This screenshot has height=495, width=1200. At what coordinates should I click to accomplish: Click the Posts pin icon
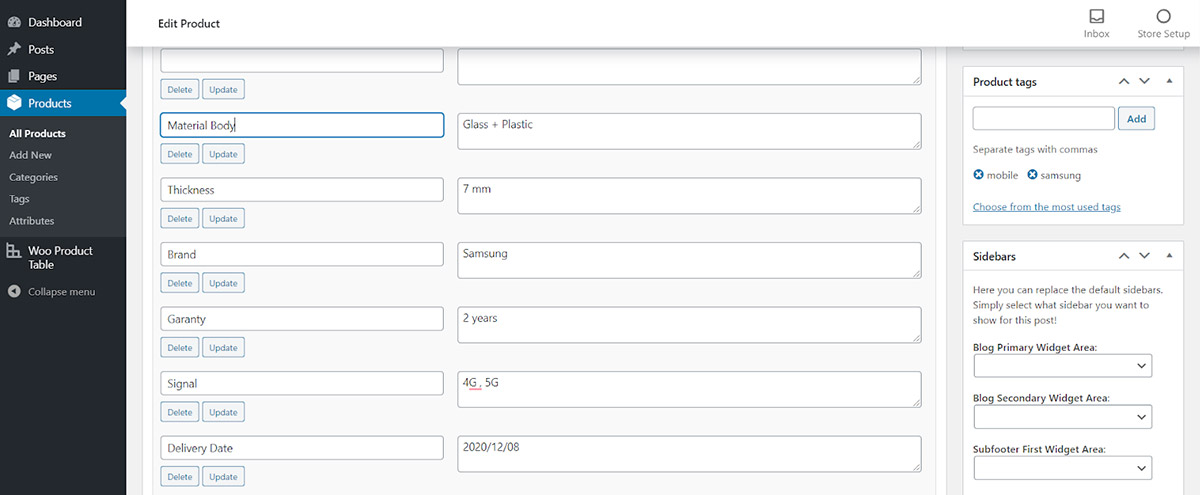click(x=13, y=49)
